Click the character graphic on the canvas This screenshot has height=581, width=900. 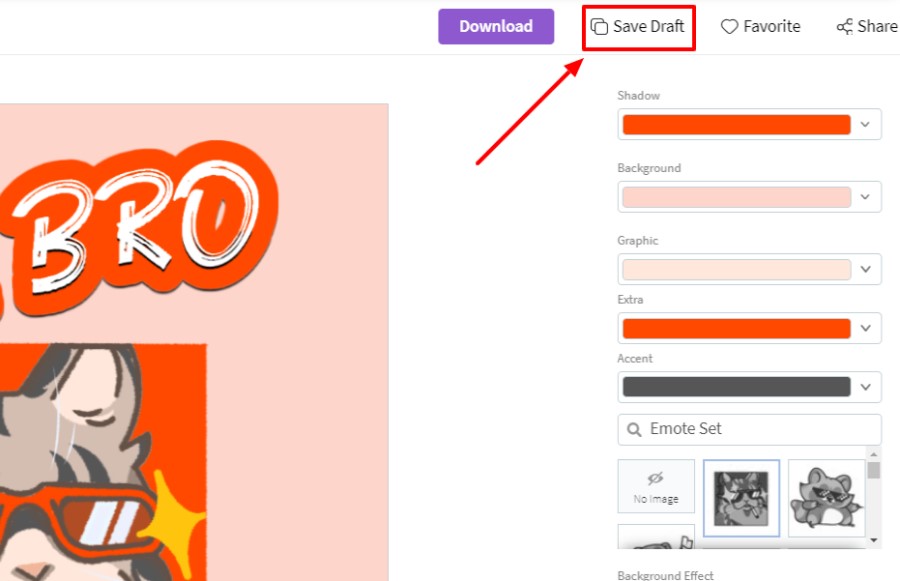(x=103, y=462)
